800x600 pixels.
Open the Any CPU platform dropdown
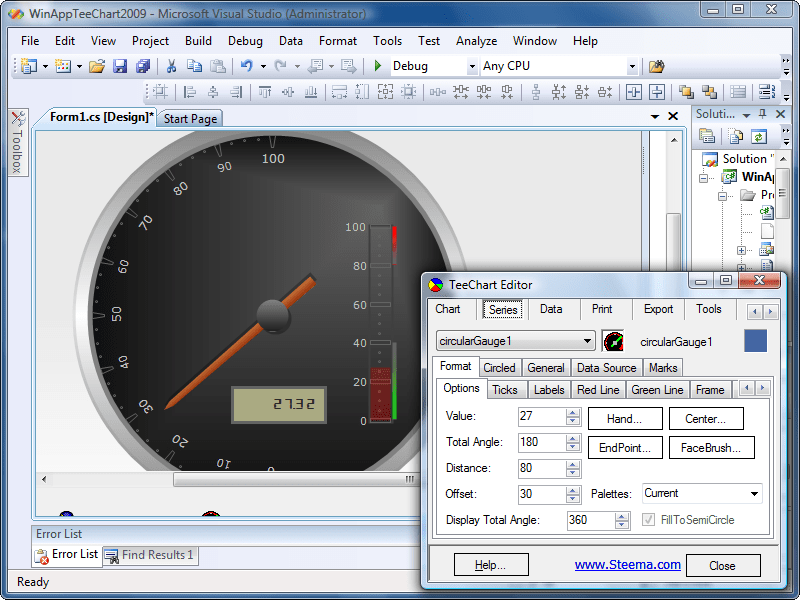coord(632,66)
